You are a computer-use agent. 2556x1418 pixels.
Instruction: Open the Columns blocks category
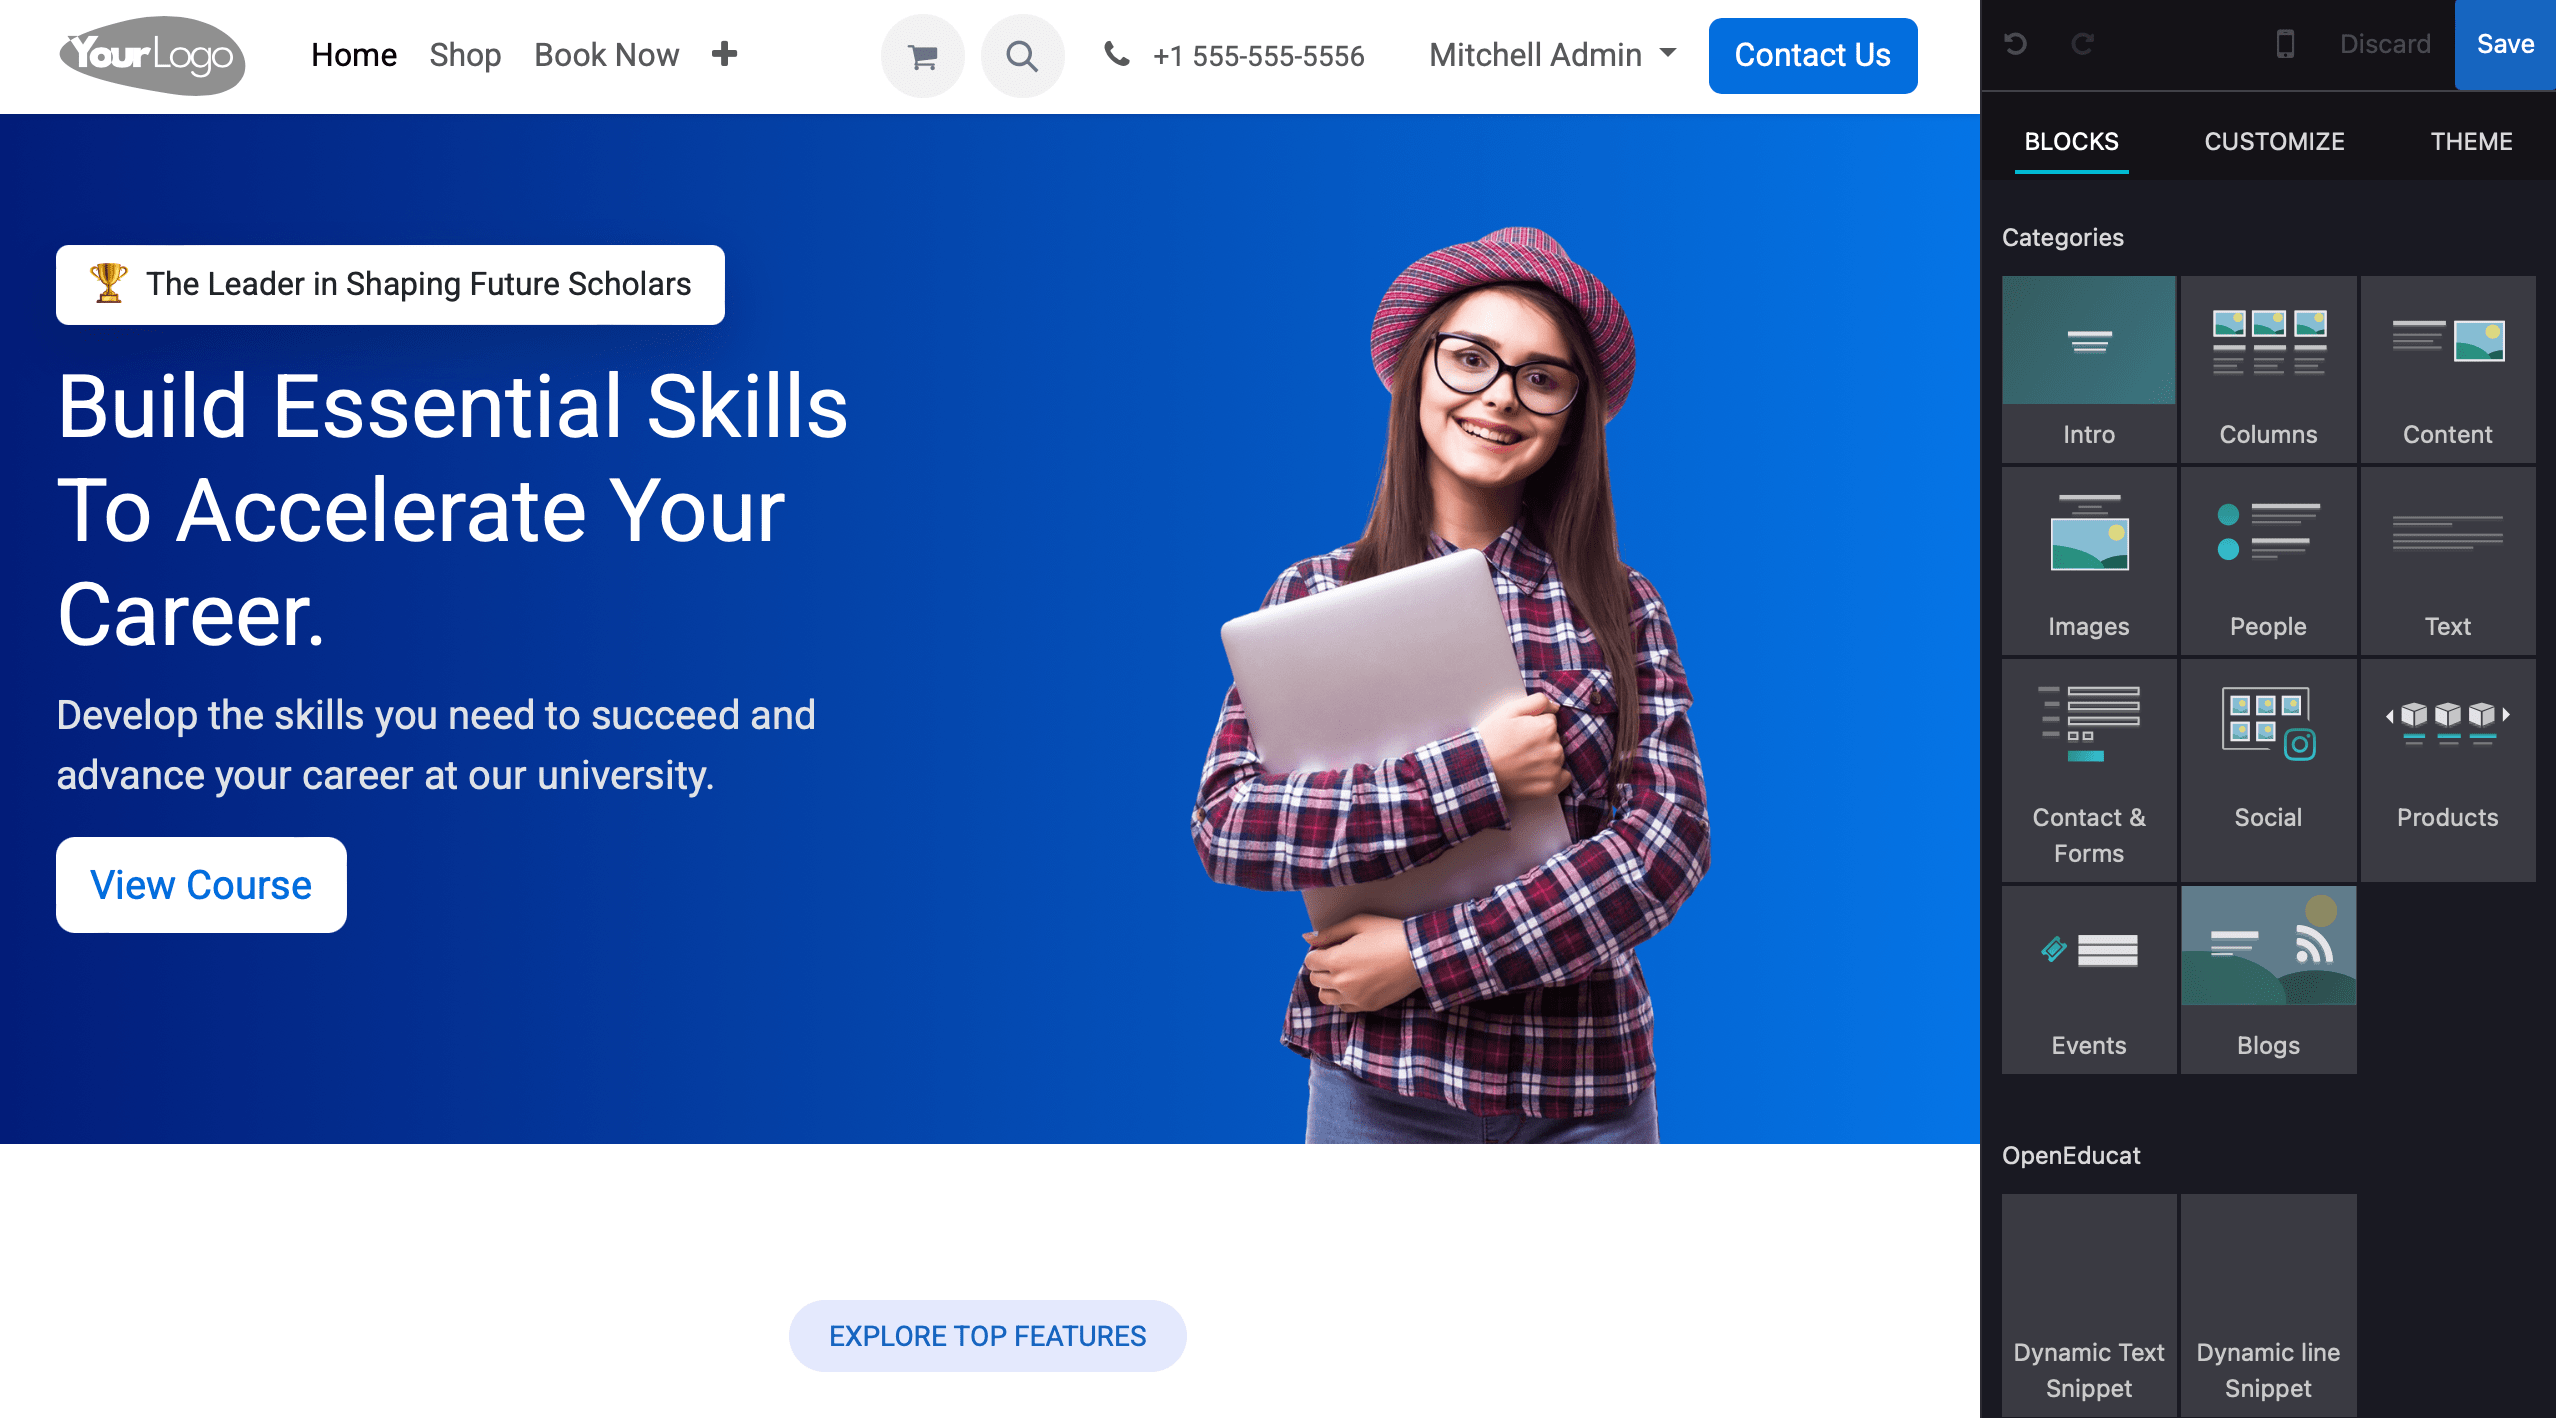pyautogui.click(x=2268, y=369)
